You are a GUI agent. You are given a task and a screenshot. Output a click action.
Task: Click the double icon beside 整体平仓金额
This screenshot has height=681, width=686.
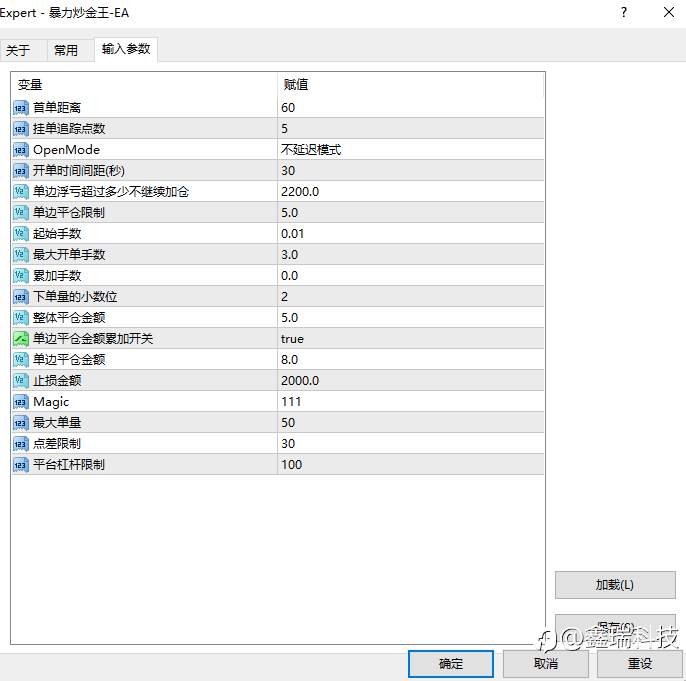point(21,318)
